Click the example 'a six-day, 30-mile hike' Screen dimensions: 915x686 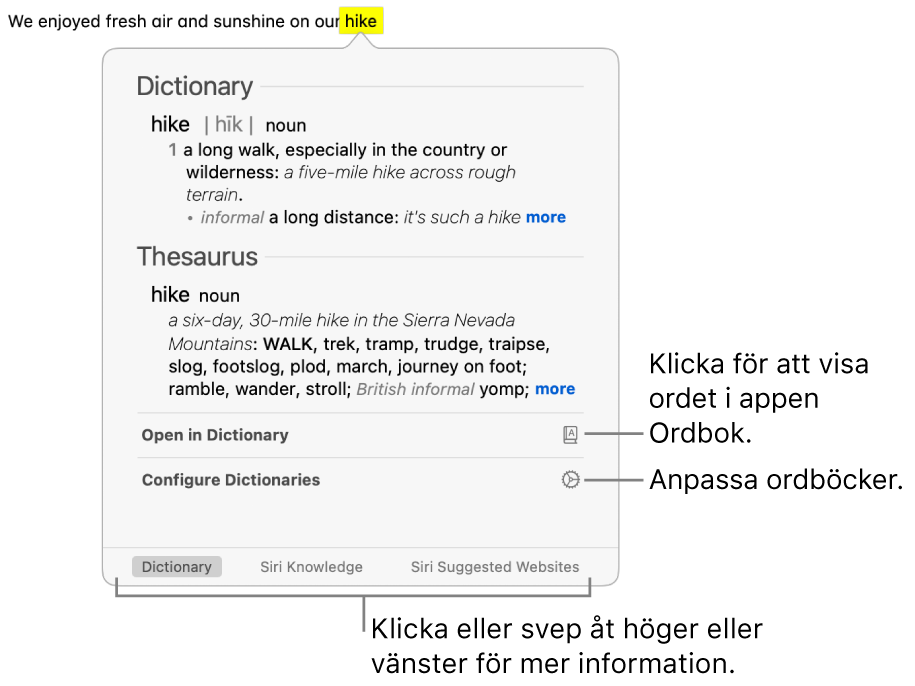[x=259, y=320]
